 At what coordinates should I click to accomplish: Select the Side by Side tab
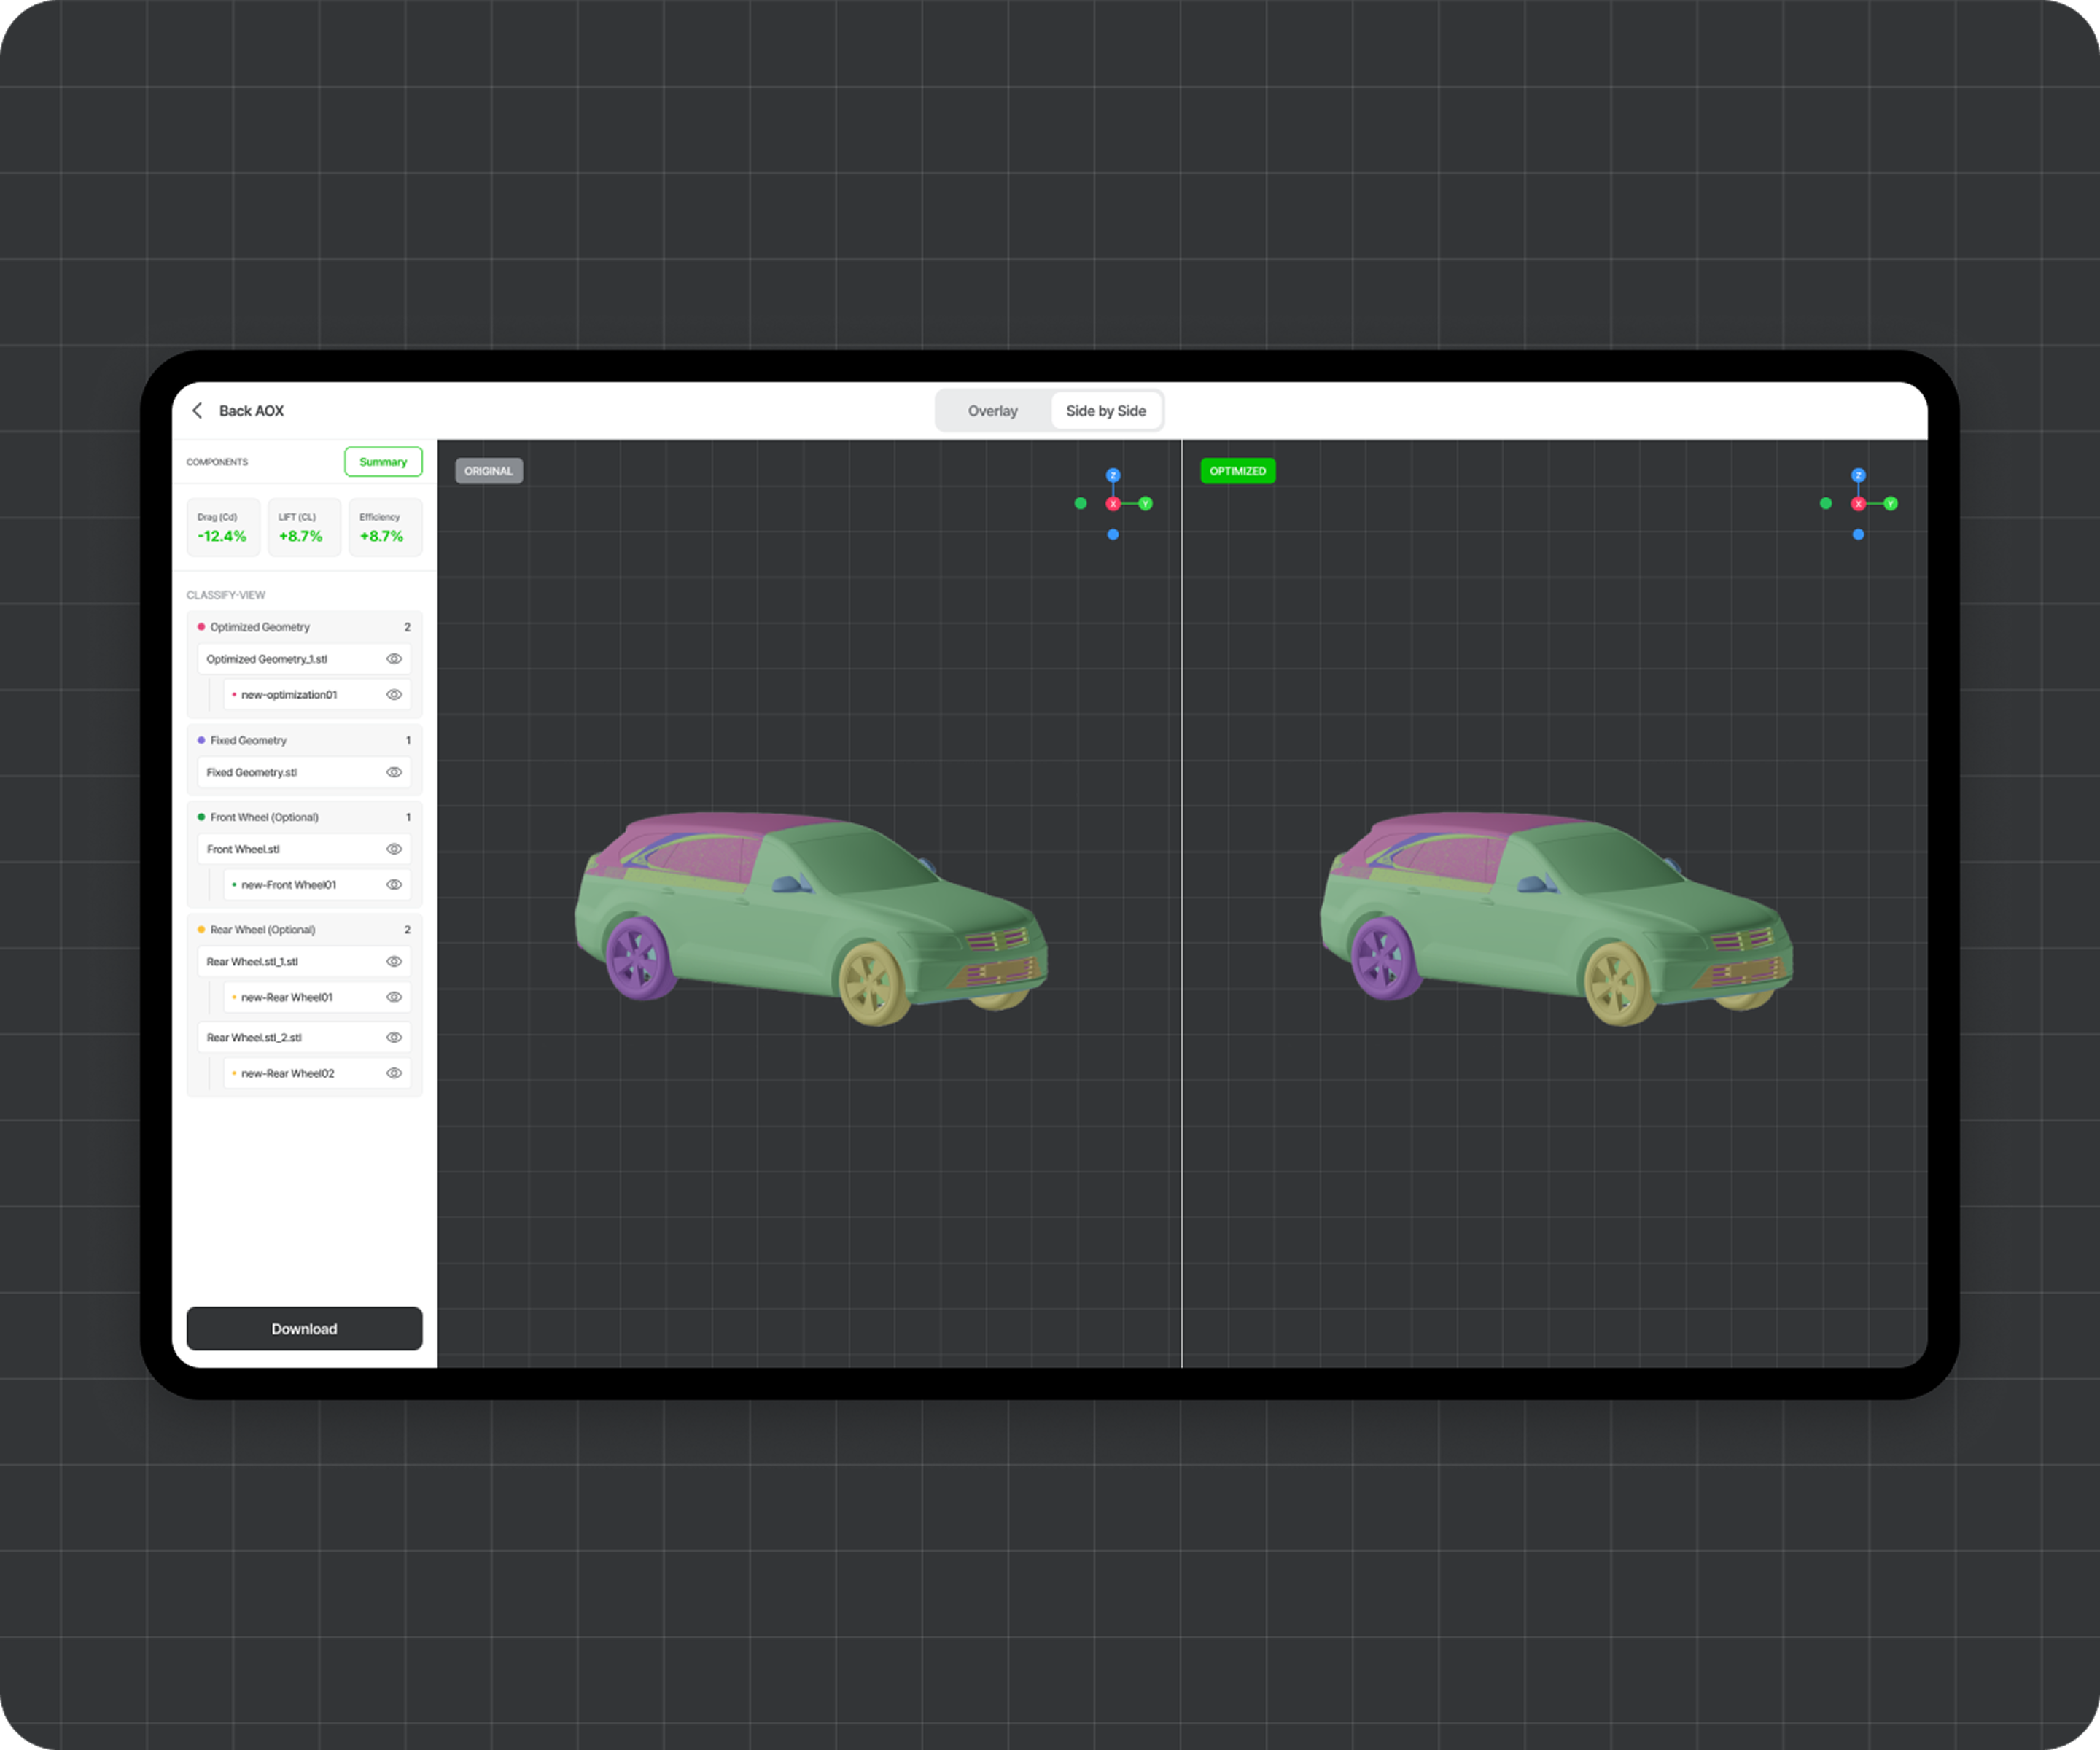coord(1106,411)
